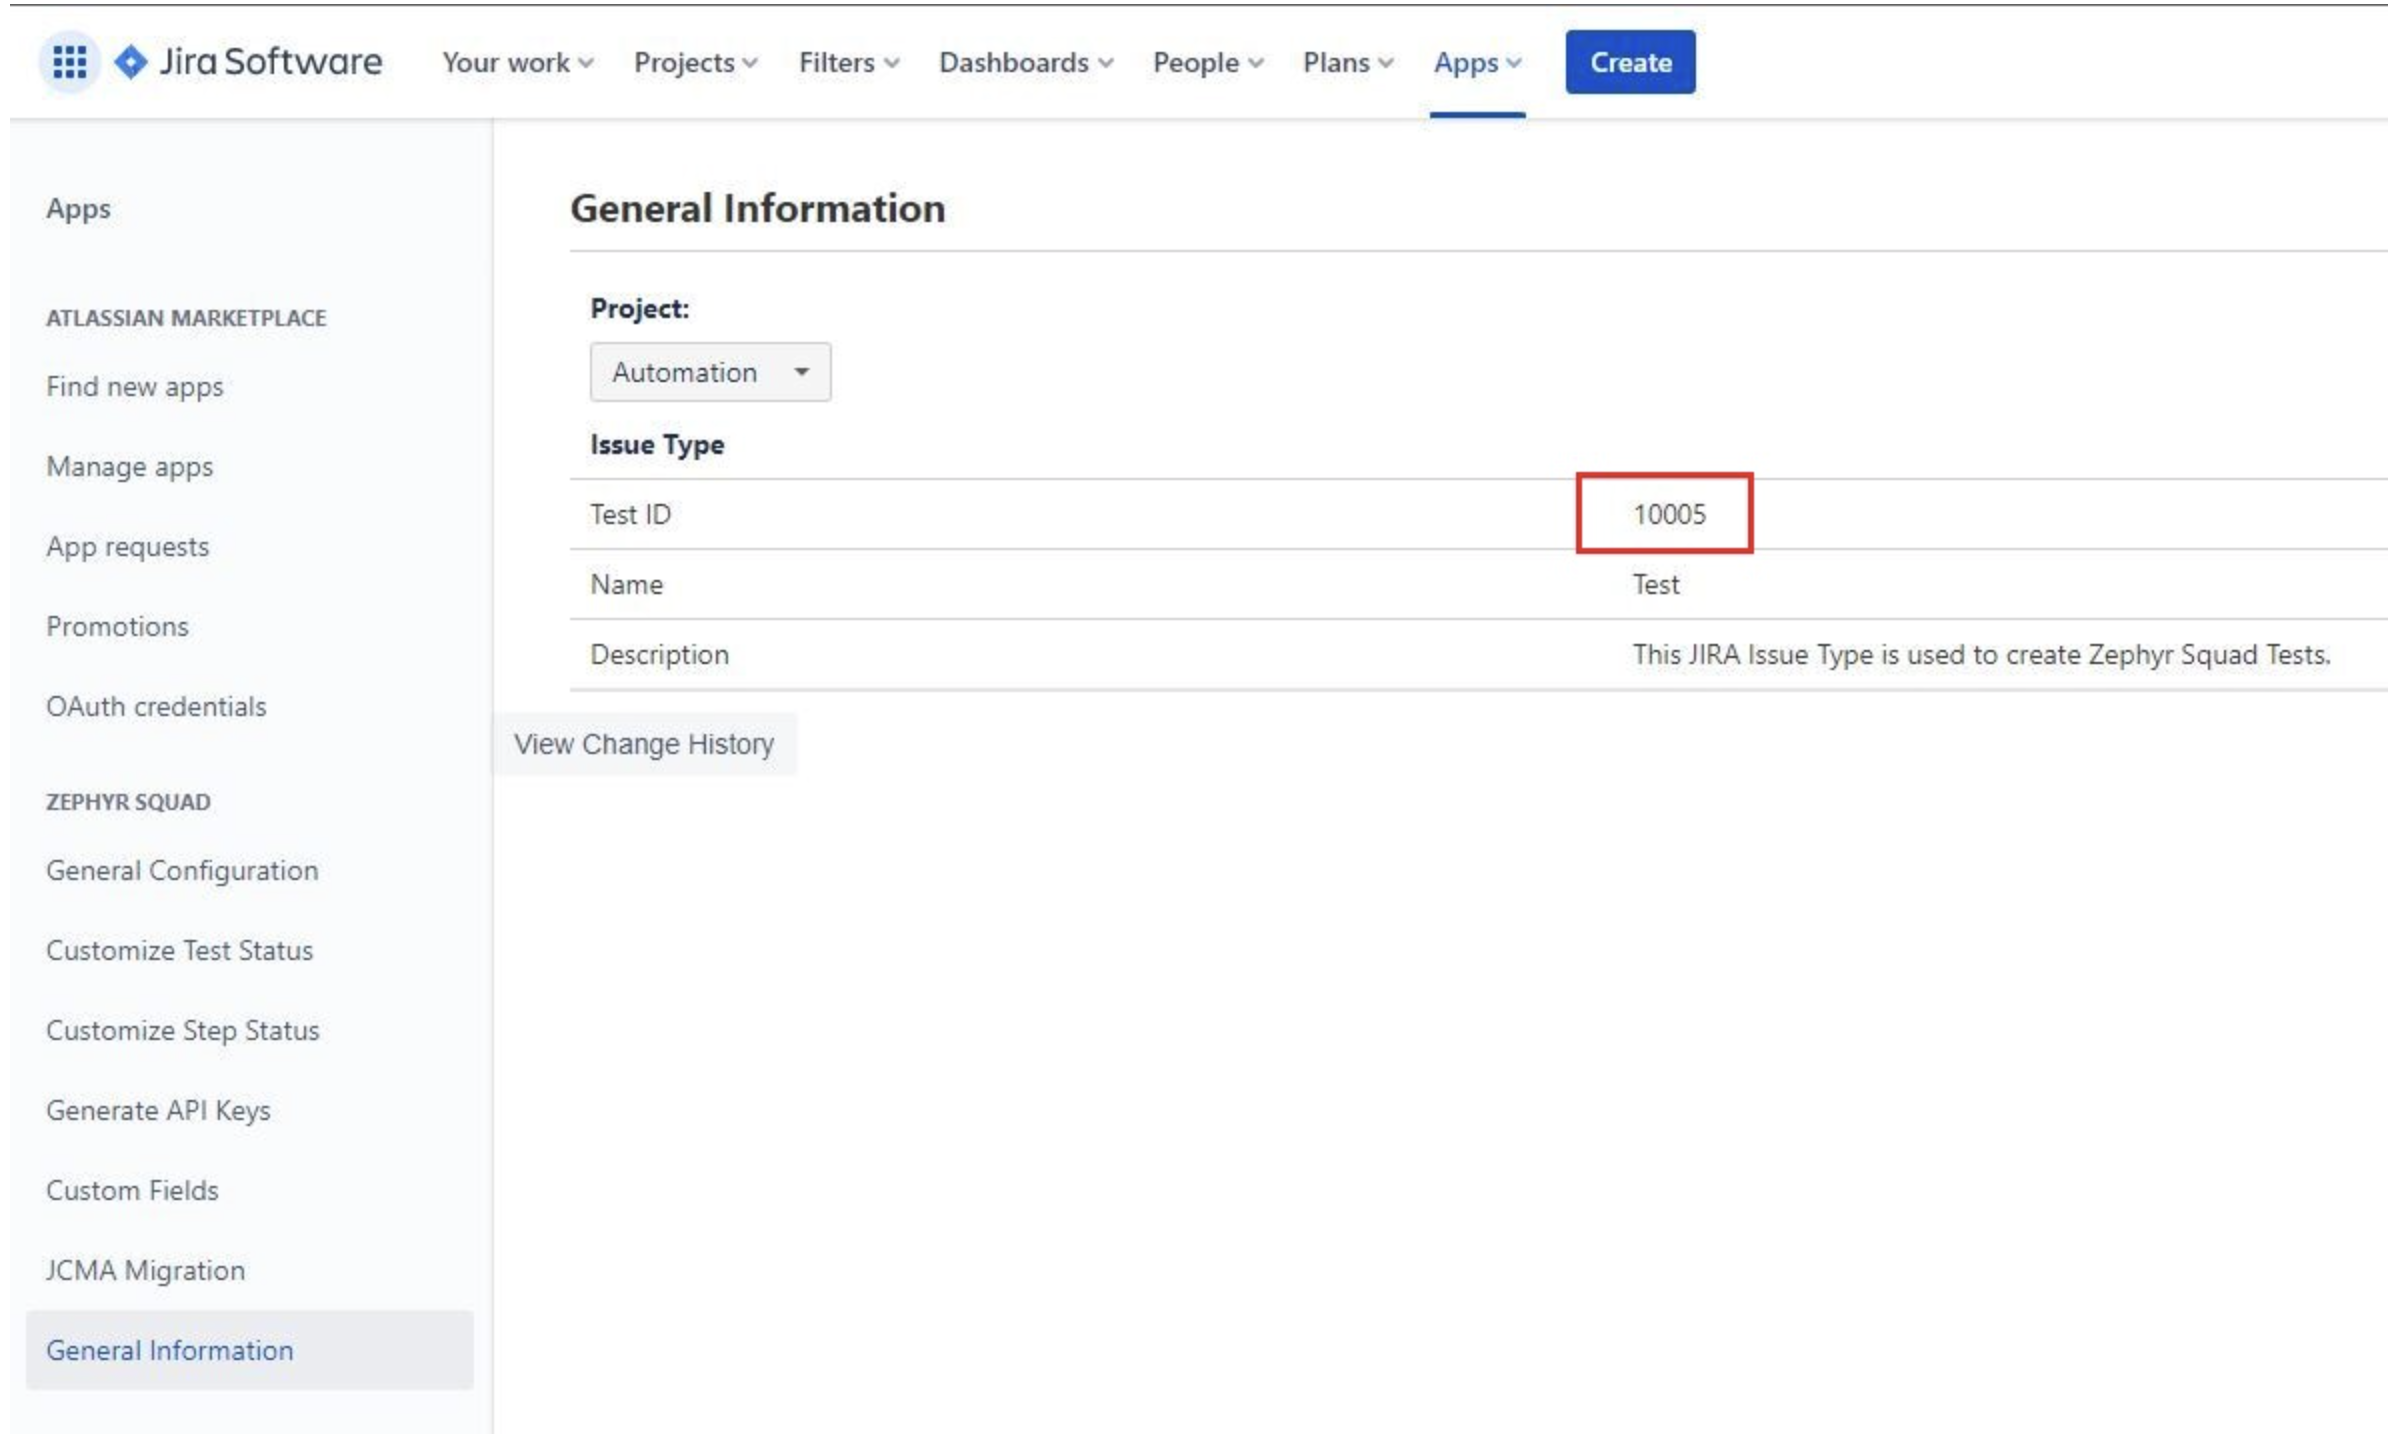Screen dimensions: 2388x1440
Task: Open the Find new apps page
Action: [x=134, y=386]
